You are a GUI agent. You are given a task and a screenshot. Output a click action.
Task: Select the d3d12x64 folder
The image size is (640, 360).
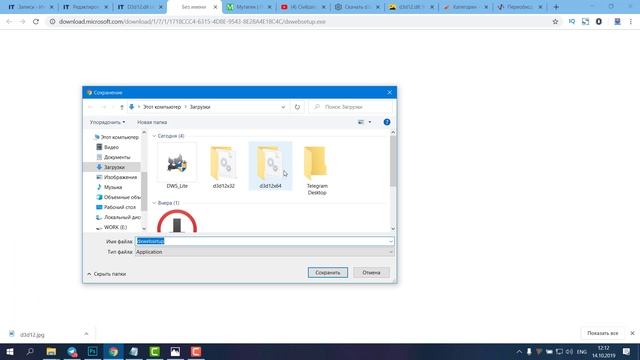click(270, 167)
